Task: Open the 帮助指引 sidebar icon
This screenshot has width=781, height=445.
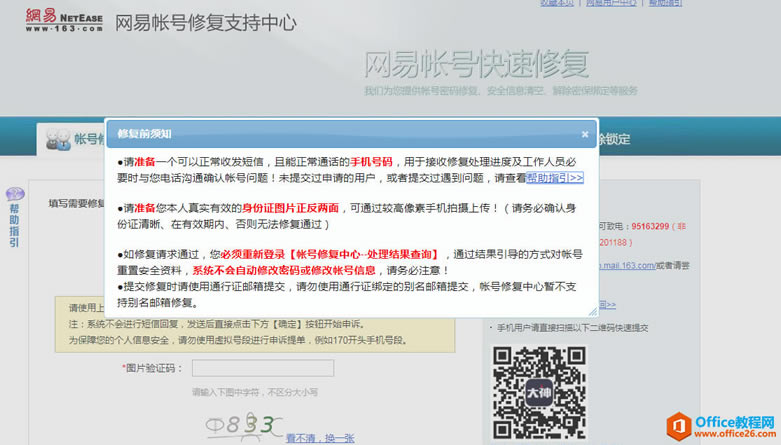Action: (x=14, y=217)
